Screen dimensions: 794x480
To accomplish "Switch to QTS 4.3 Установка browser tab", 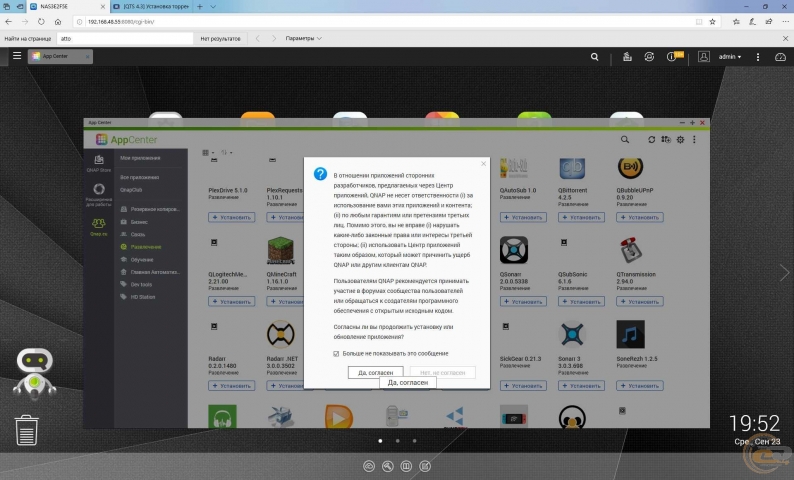I will point(151,7).
